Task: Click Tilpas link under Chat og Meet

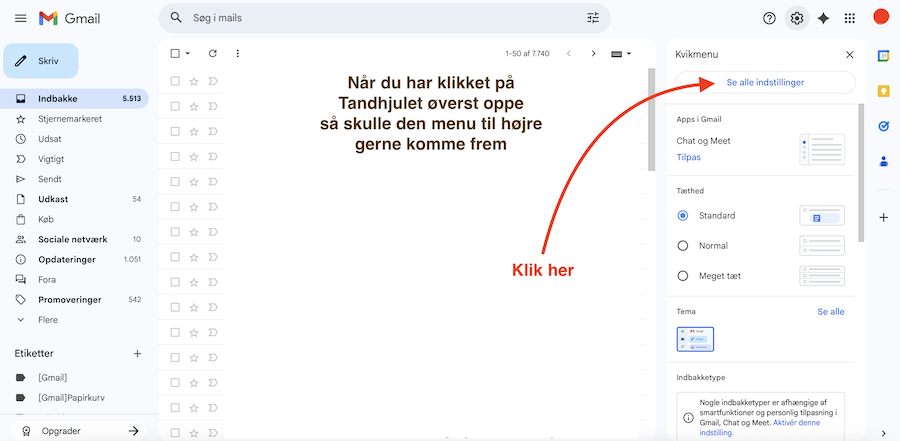Action: [688, 157]
